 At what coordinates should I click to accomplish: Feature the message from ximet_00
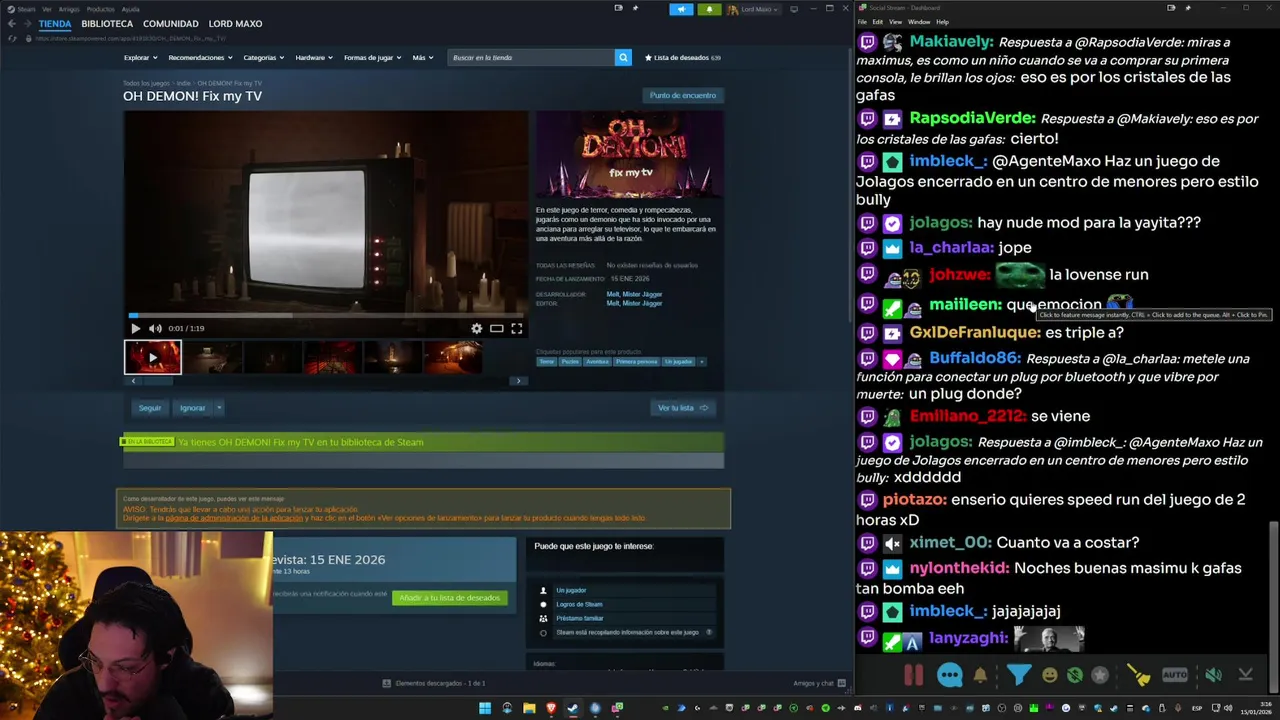(x=1067, y=542)
